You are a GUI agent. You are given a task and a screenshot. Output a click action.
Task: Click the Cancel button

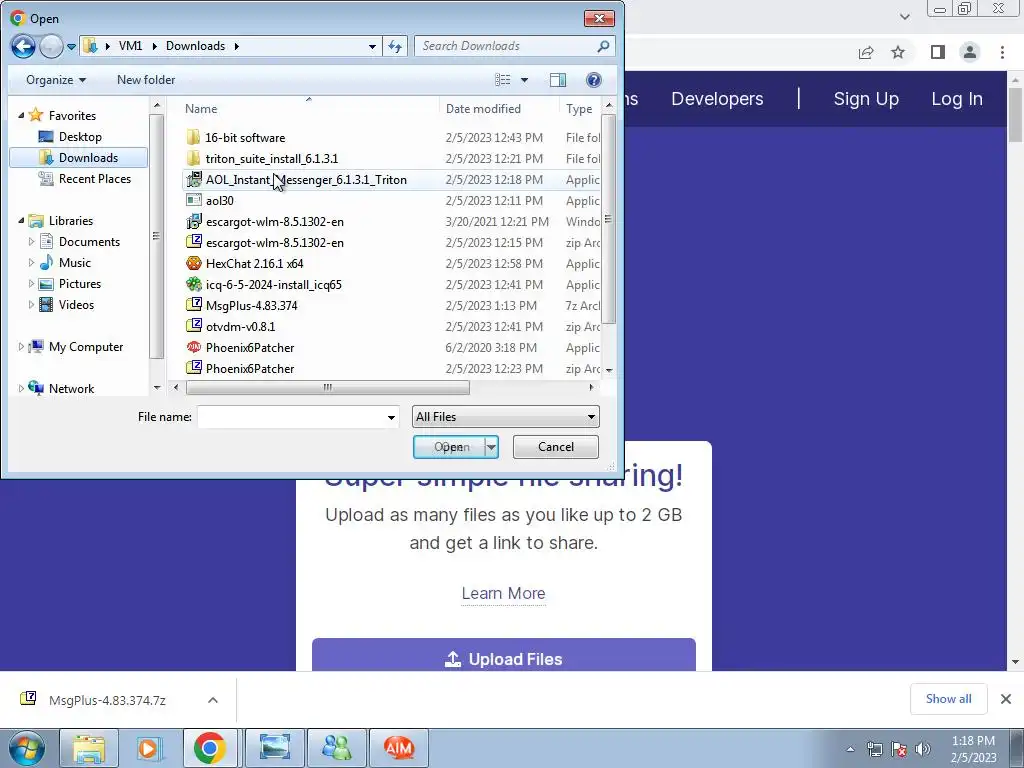coord(556,447)
